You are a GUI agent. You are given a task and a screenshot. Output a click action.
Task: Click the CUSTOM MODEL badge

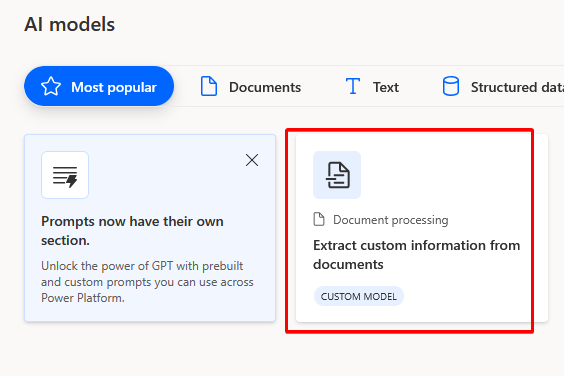(x=359, y=296)
